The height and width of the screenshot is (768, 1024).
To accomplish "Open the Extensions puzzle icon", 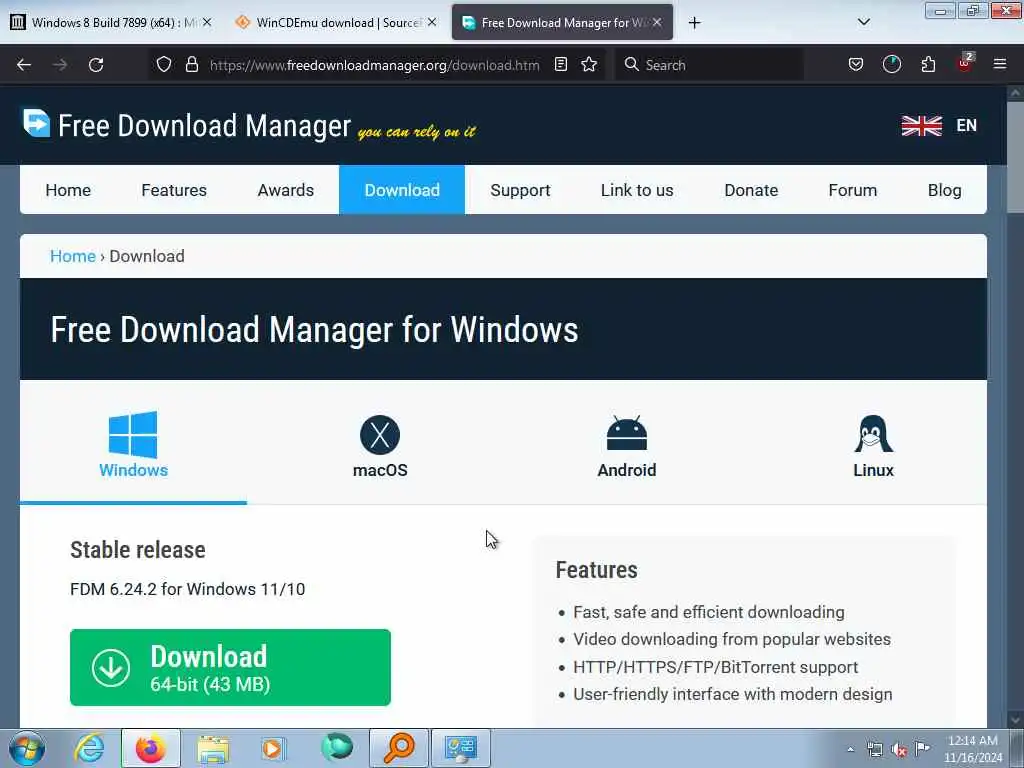I will [x=928, y=64].
